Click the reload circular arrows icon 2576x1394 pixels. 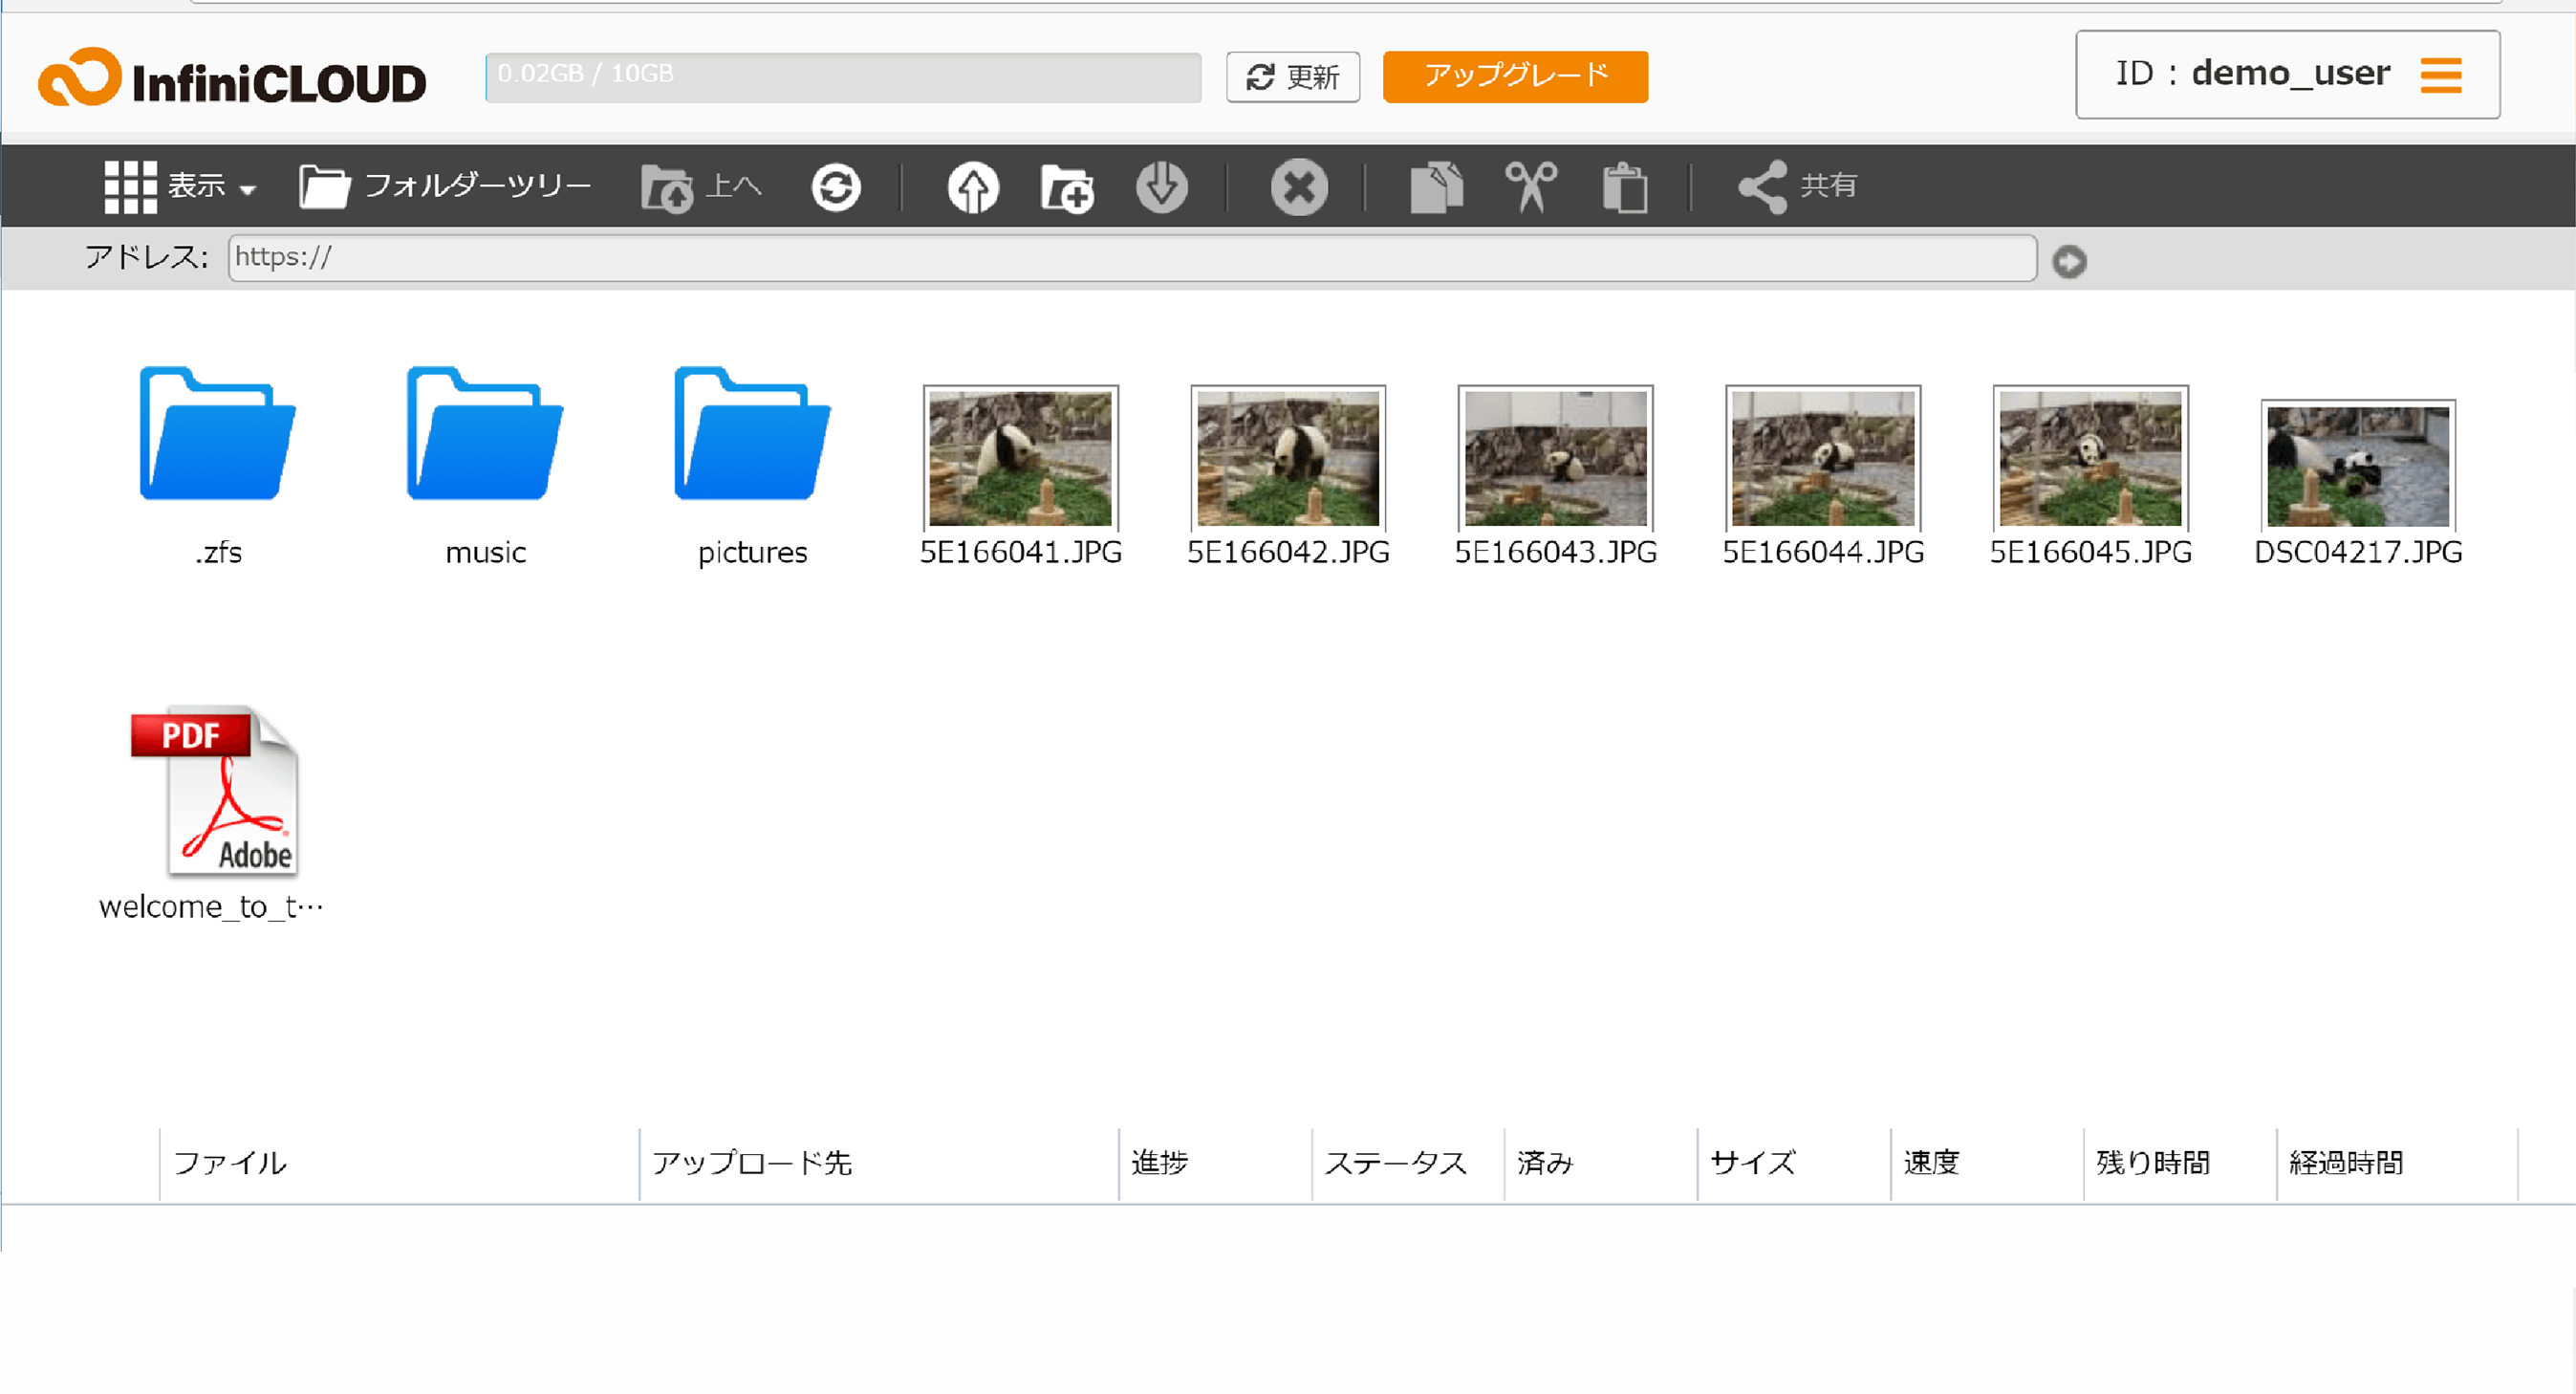click(x=836, y=187)
